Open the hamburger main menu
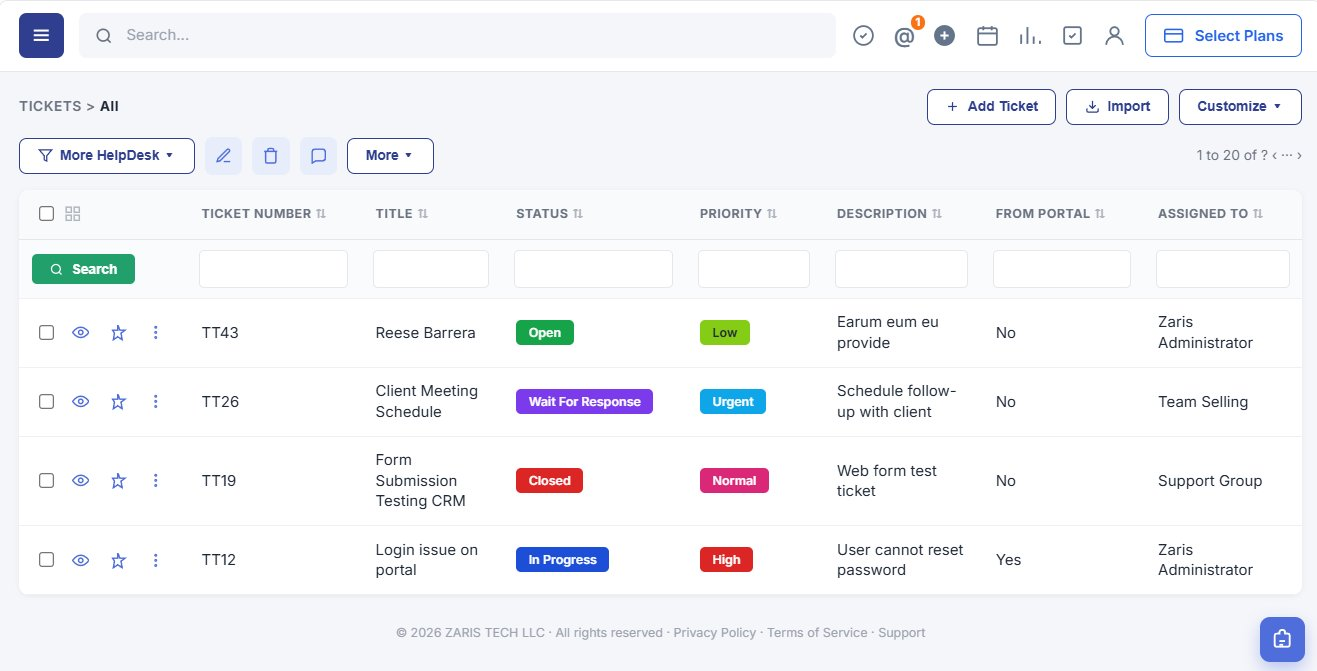This screenshot has height=671, width=1317. (41, 35)
